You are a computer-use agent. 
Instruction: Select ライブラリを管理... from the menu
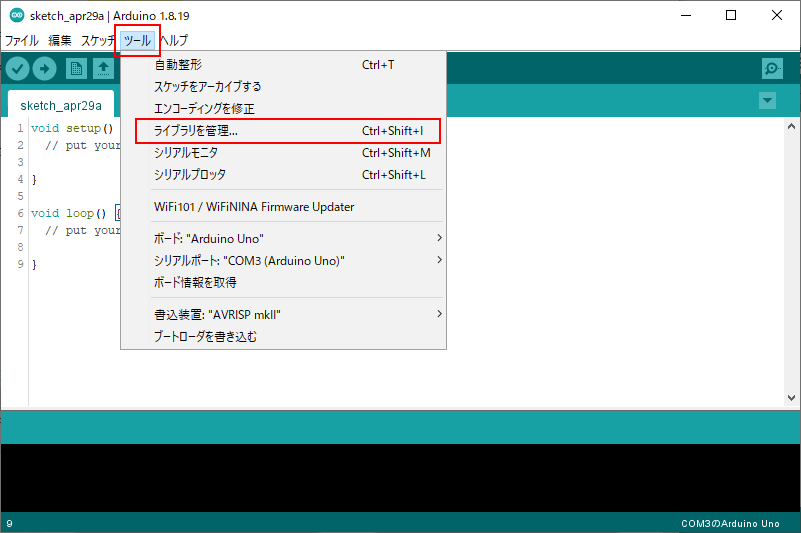pos(196,131)
